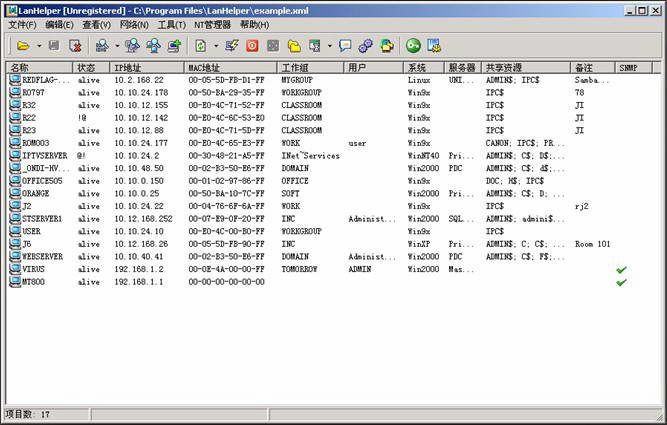Screen dimensions: 667x425
Task: Open the 帮助(H) menu
Action: 254,25
